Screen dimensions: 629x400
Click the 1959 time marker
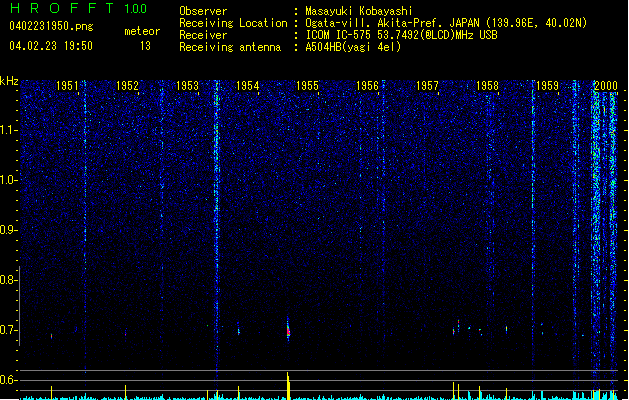[x=547, y=86]
